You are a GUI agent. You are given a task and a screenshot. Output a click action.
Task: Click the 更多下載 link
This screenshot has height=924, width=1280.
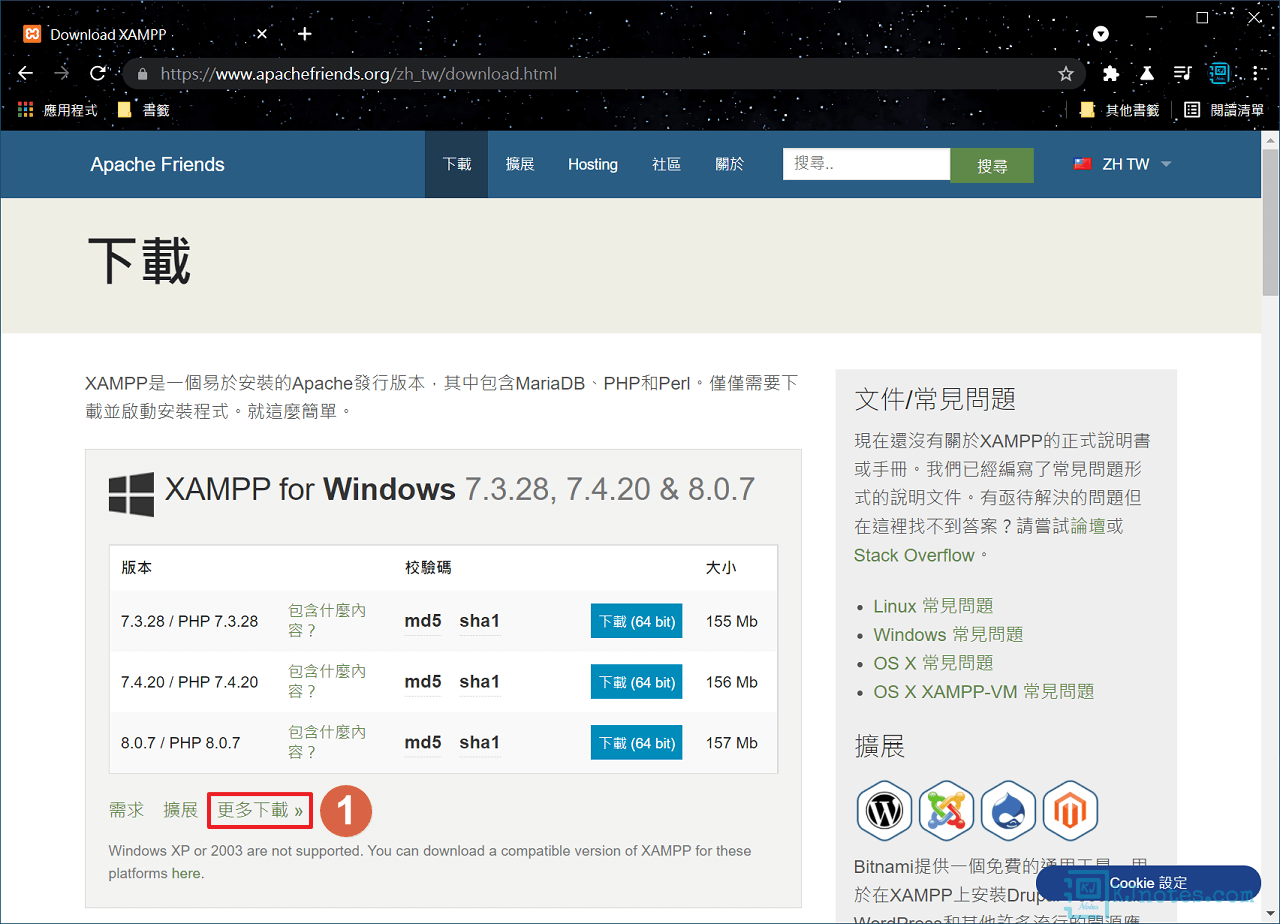(x=260, y=810)
